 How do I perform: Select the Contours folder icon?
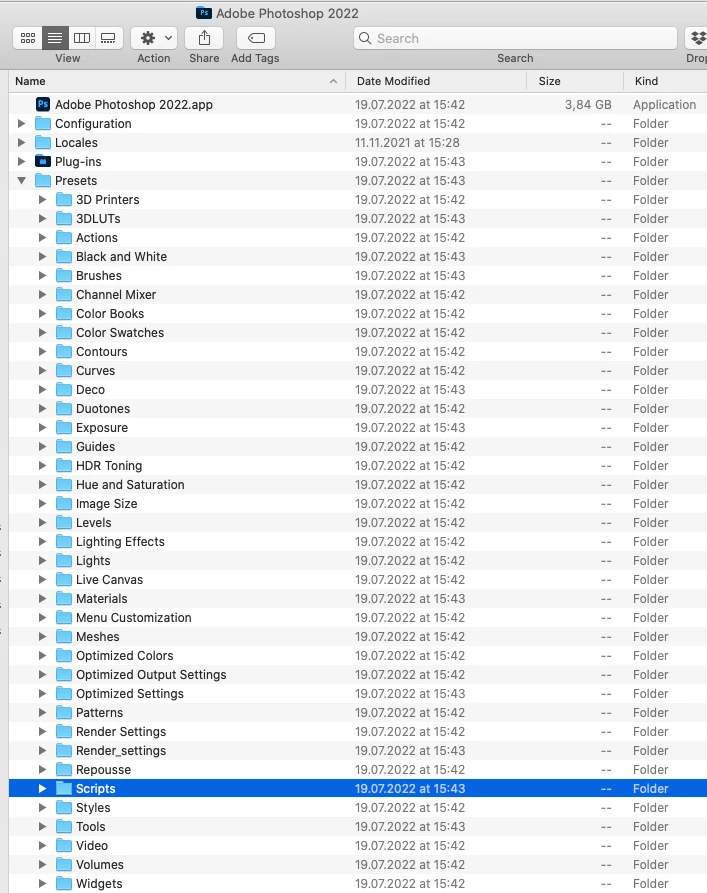point(64,351)
